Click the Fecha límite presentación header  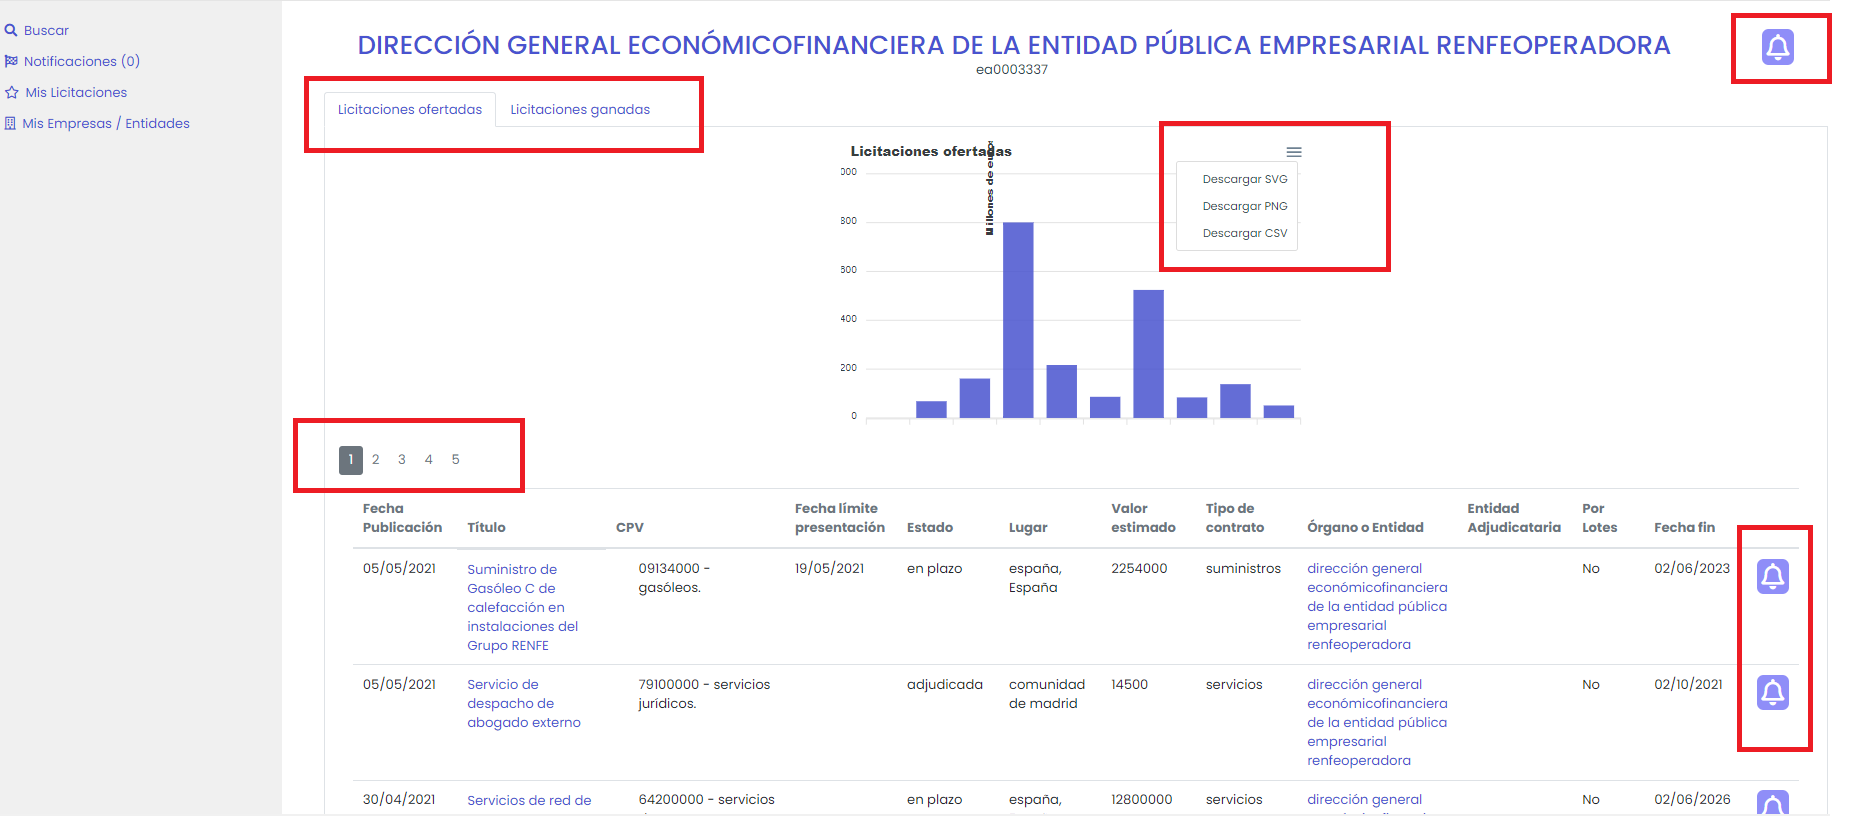coord(839,518)
